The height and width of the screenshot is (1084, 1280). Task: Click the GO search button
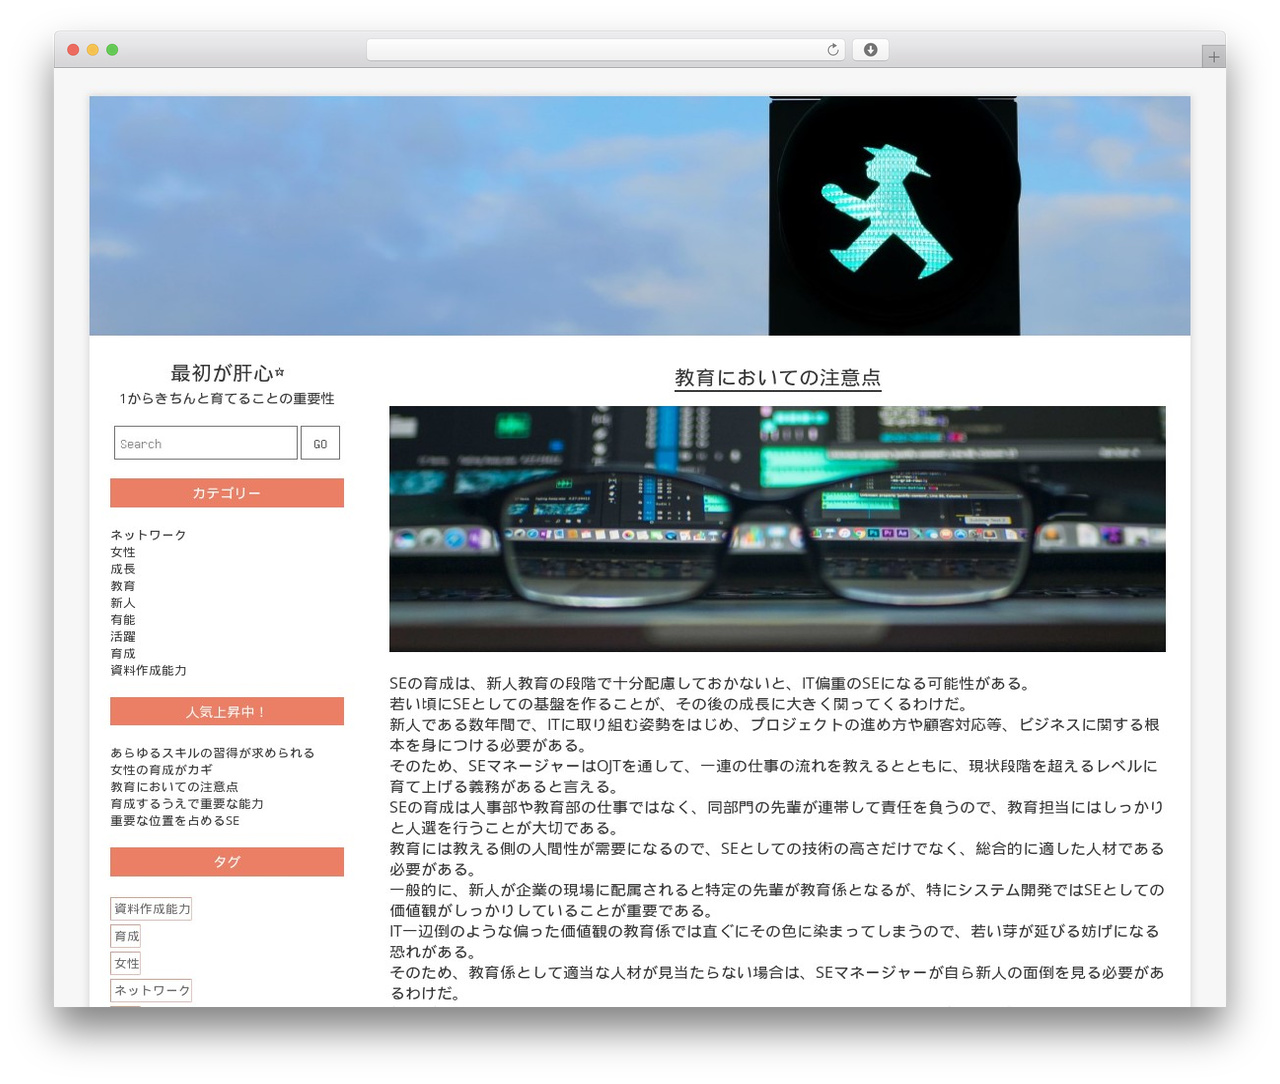click(320, 443)
